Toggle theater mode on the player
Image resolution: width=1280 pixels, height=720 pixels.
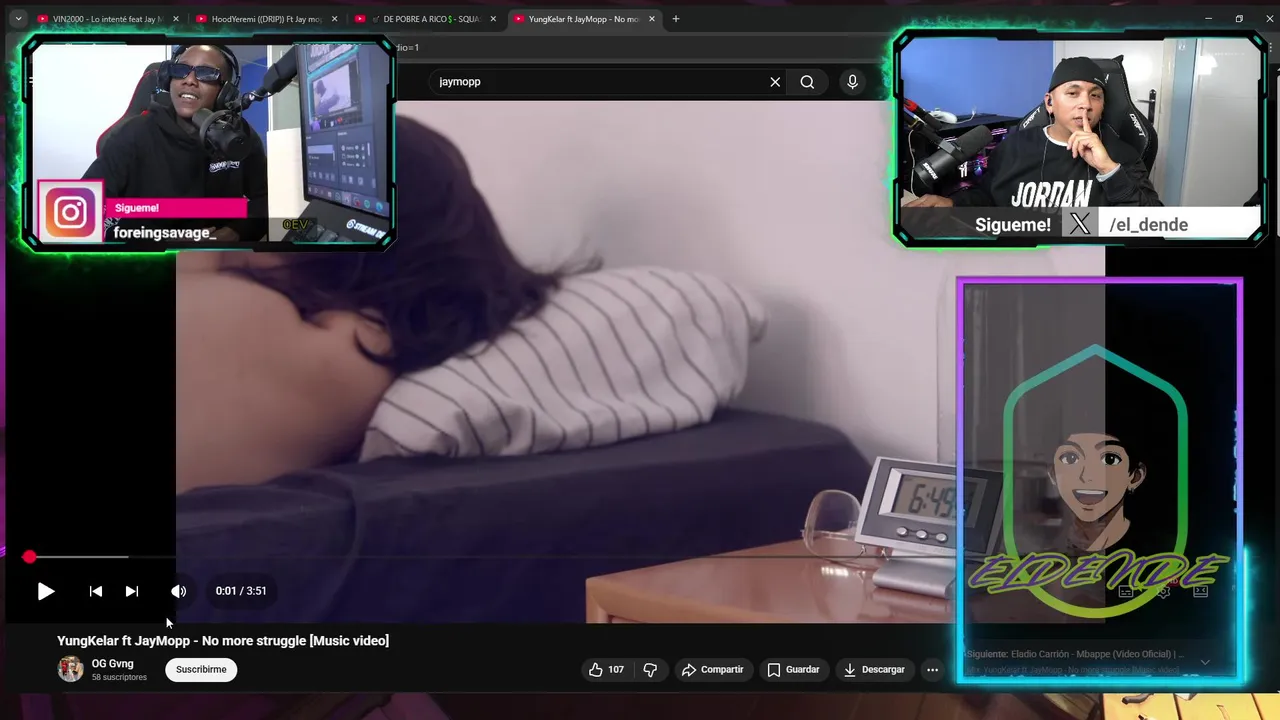(x=1201, y=591)
